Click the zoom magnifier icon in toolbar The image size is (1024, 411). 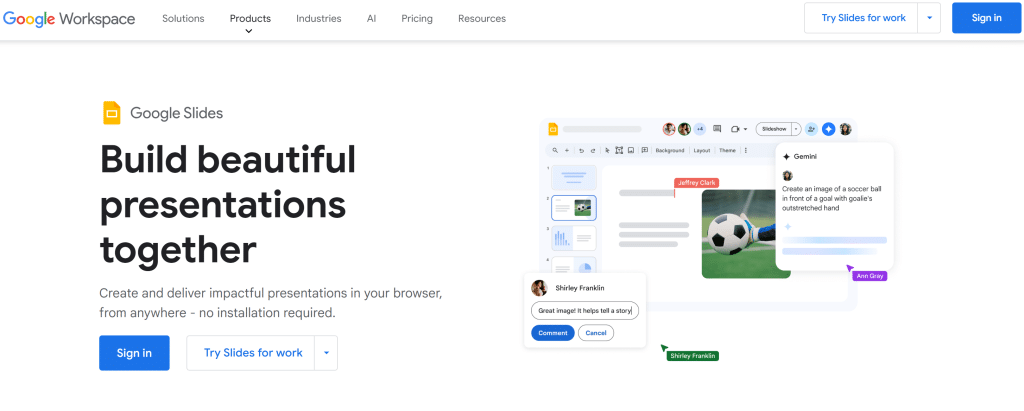(555, 150)
